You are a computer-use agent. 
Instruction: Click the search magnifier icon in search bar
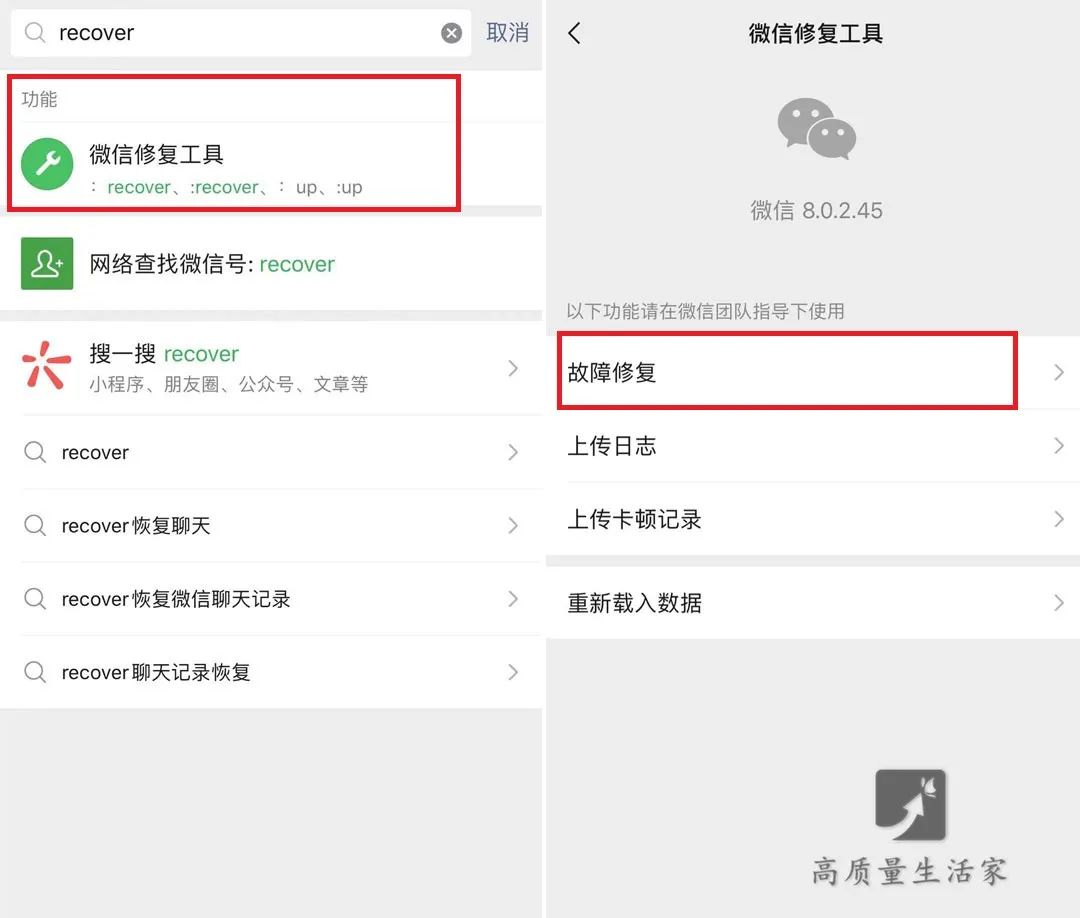pyautogui.click(x=34, y=32)
